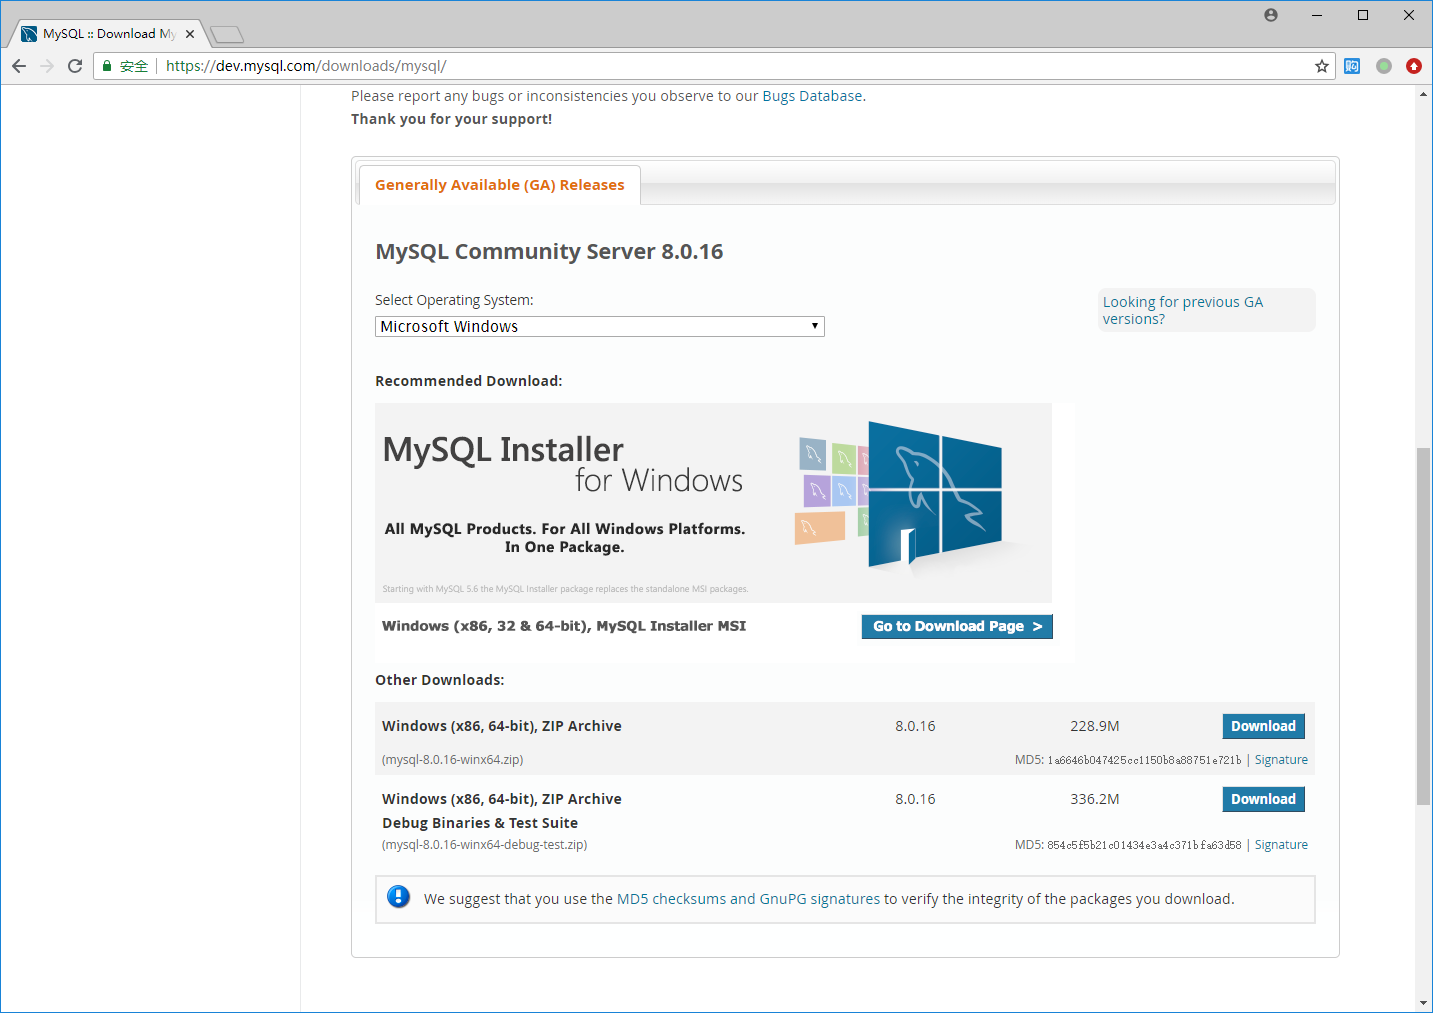Click the 336.2M file size text
This screenshot has width=1433, height=1013.
tap(1095, 799)
